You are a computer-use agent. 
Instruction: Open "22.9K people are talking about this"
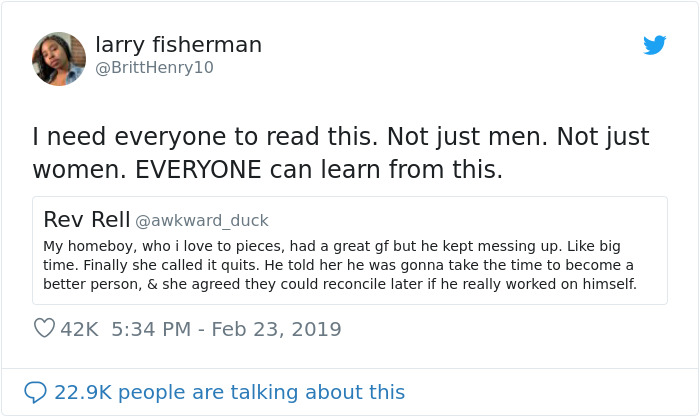coord(229,392)
